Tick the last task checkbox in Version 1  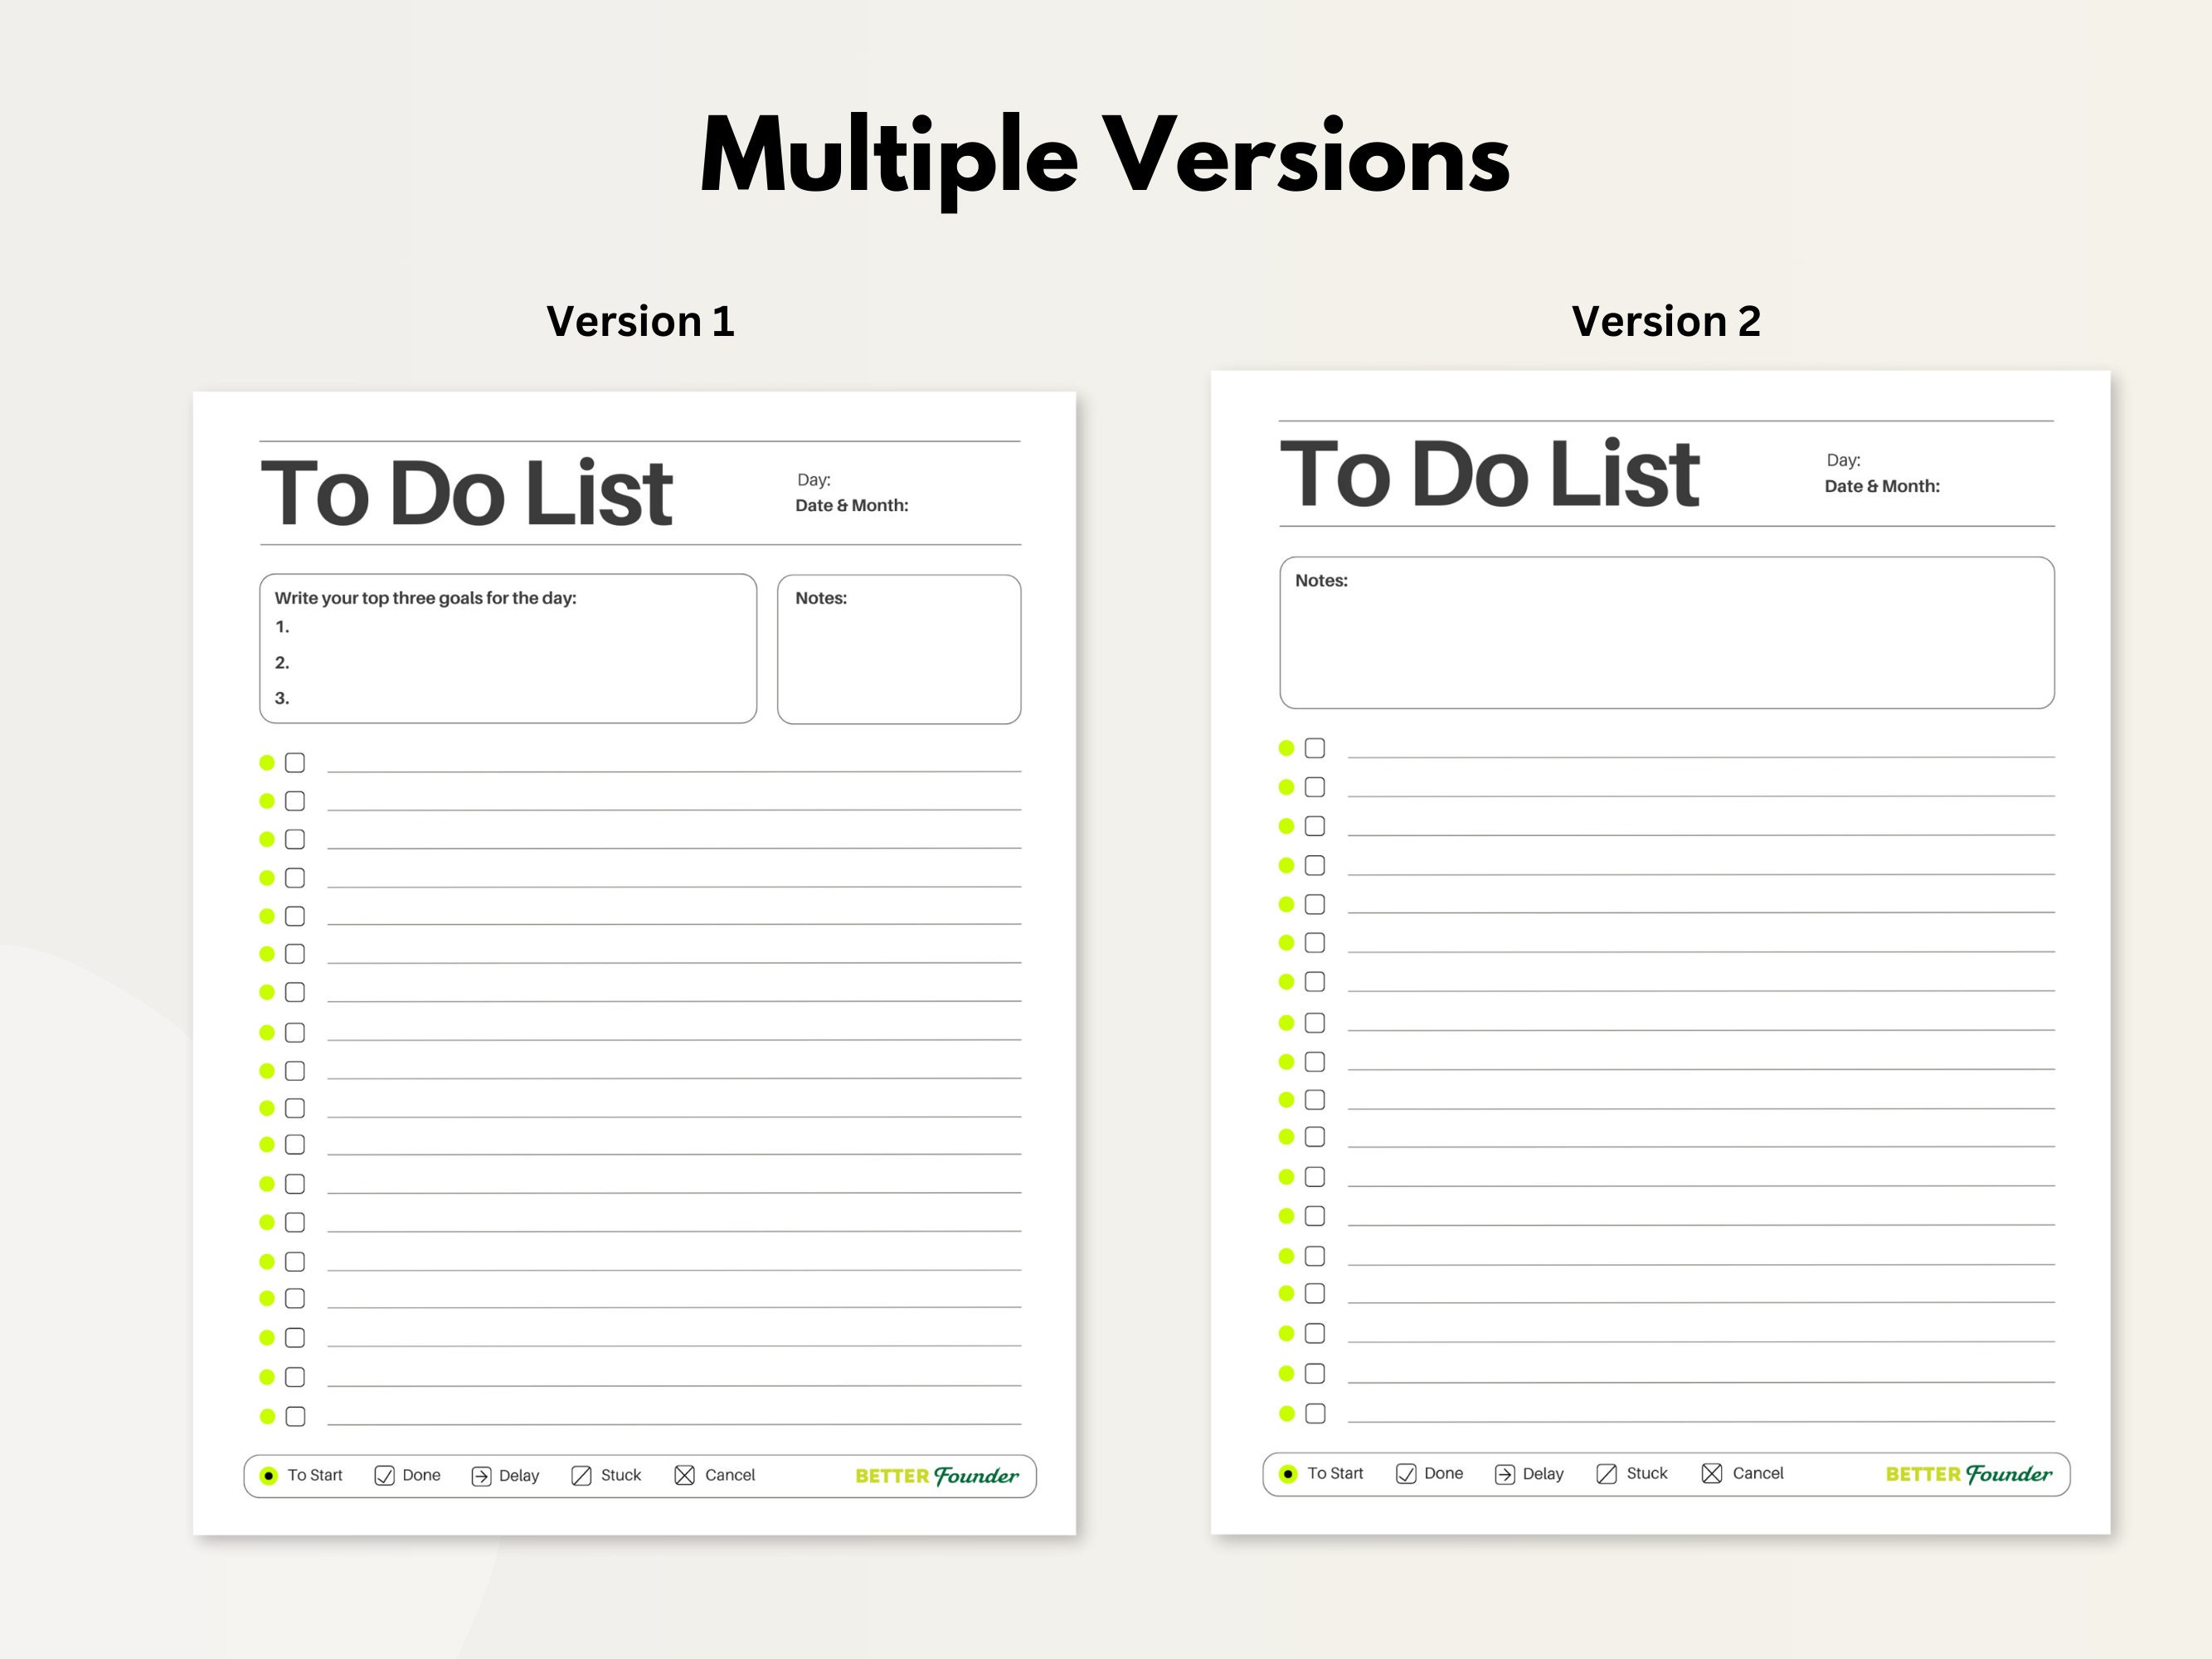pos(295,1417)
